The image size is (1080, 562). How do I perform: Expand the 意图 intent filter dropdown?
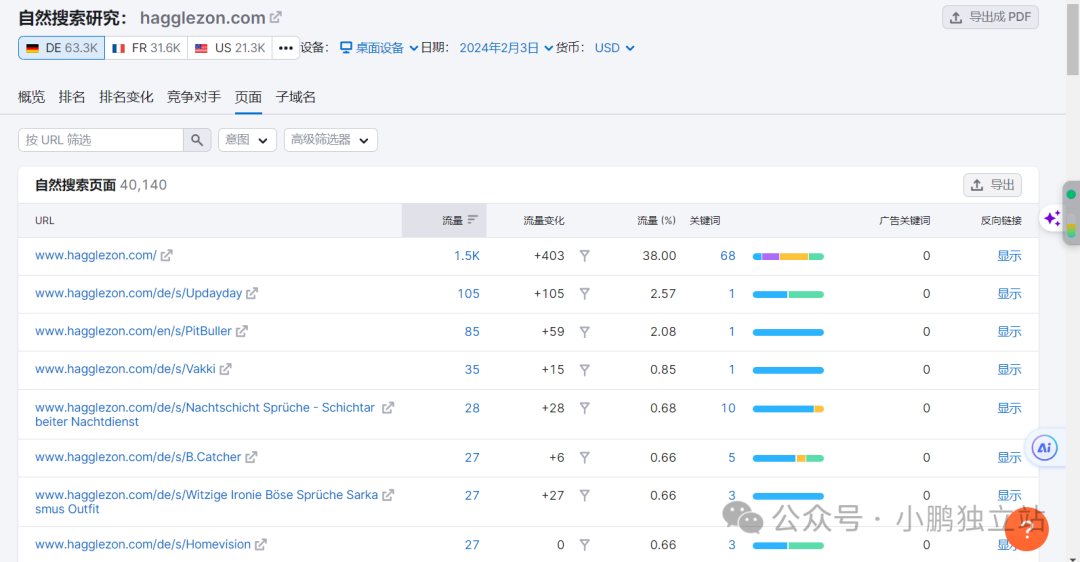coord(247,140)
